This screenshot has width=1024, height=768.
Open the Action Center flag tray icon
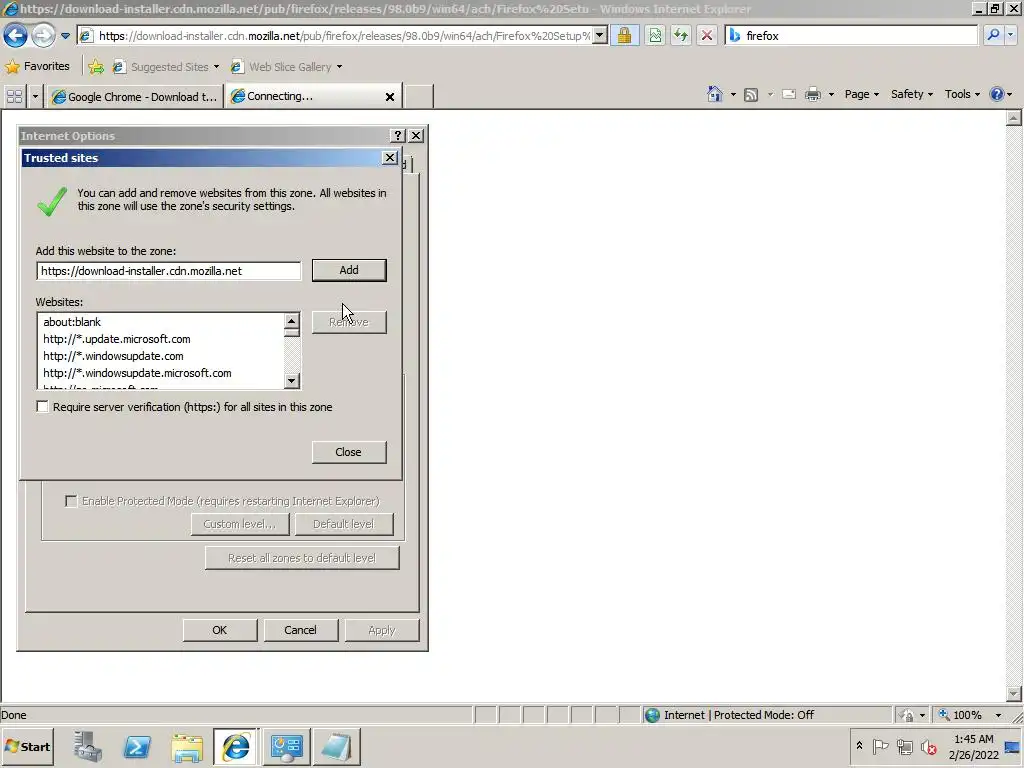click(x=880, y=746)
